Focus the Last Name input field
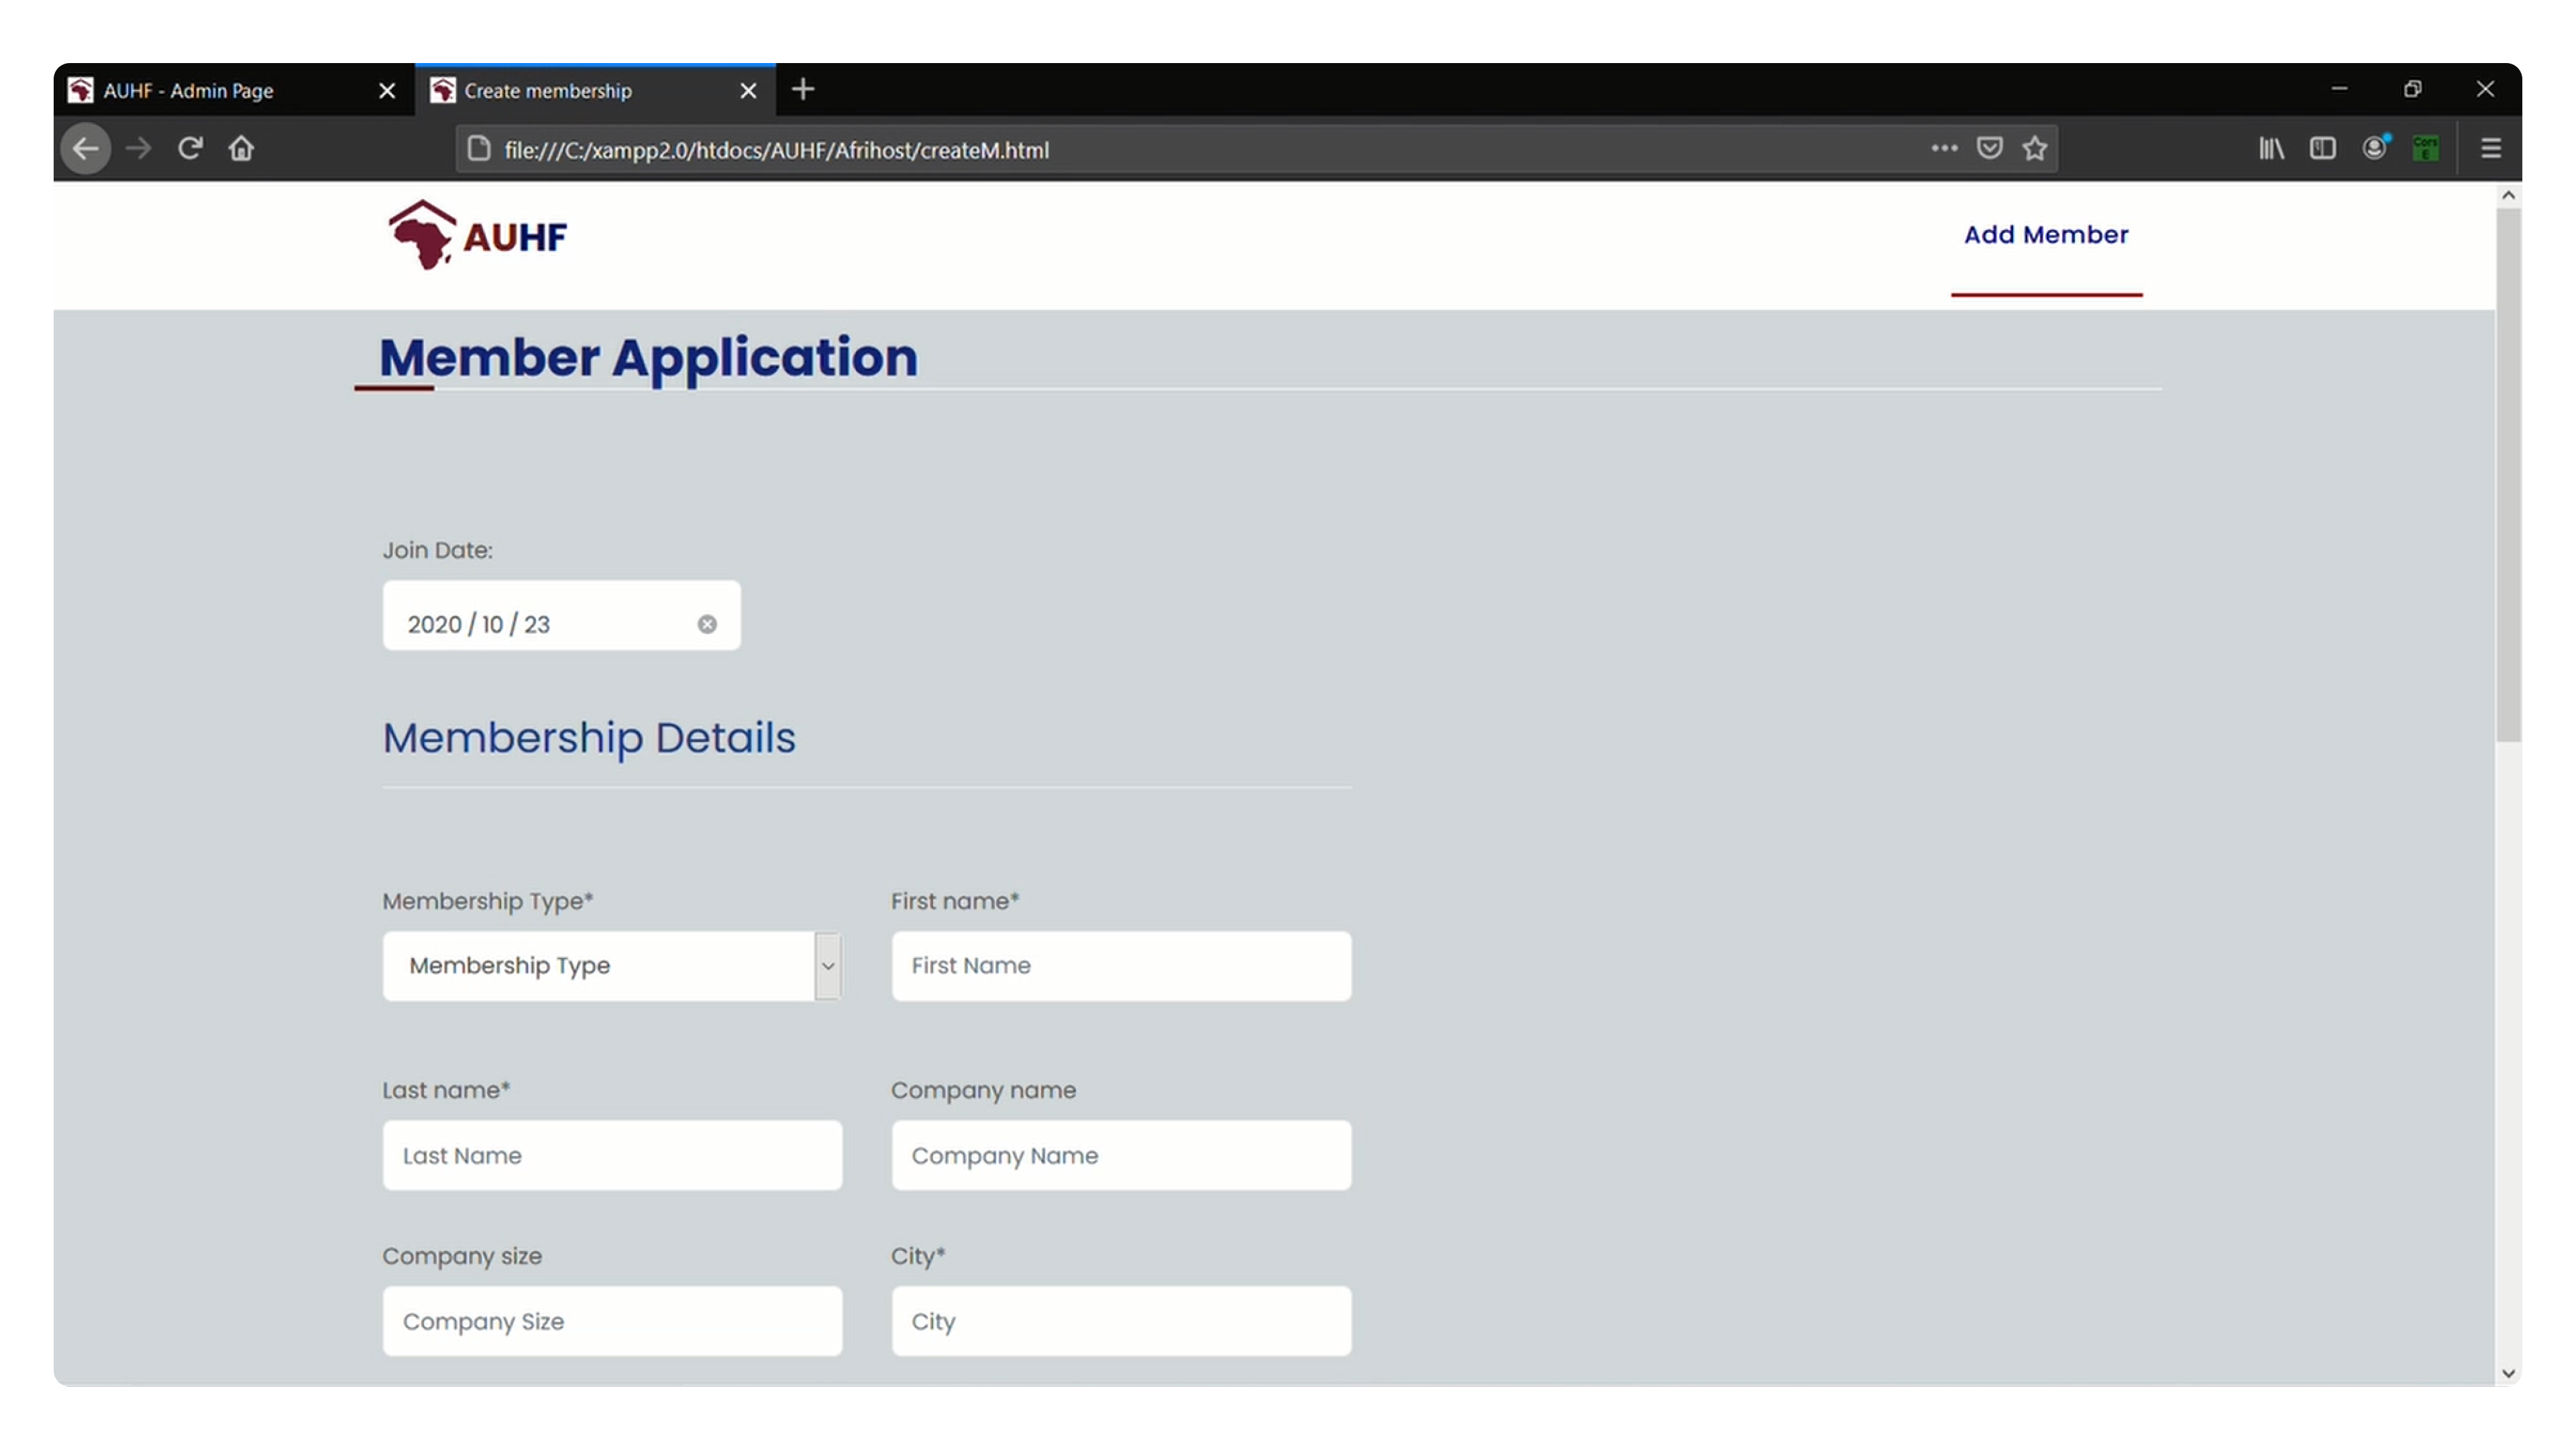This screenshot has width=2576, height=1449. [x=612, y=1155]
